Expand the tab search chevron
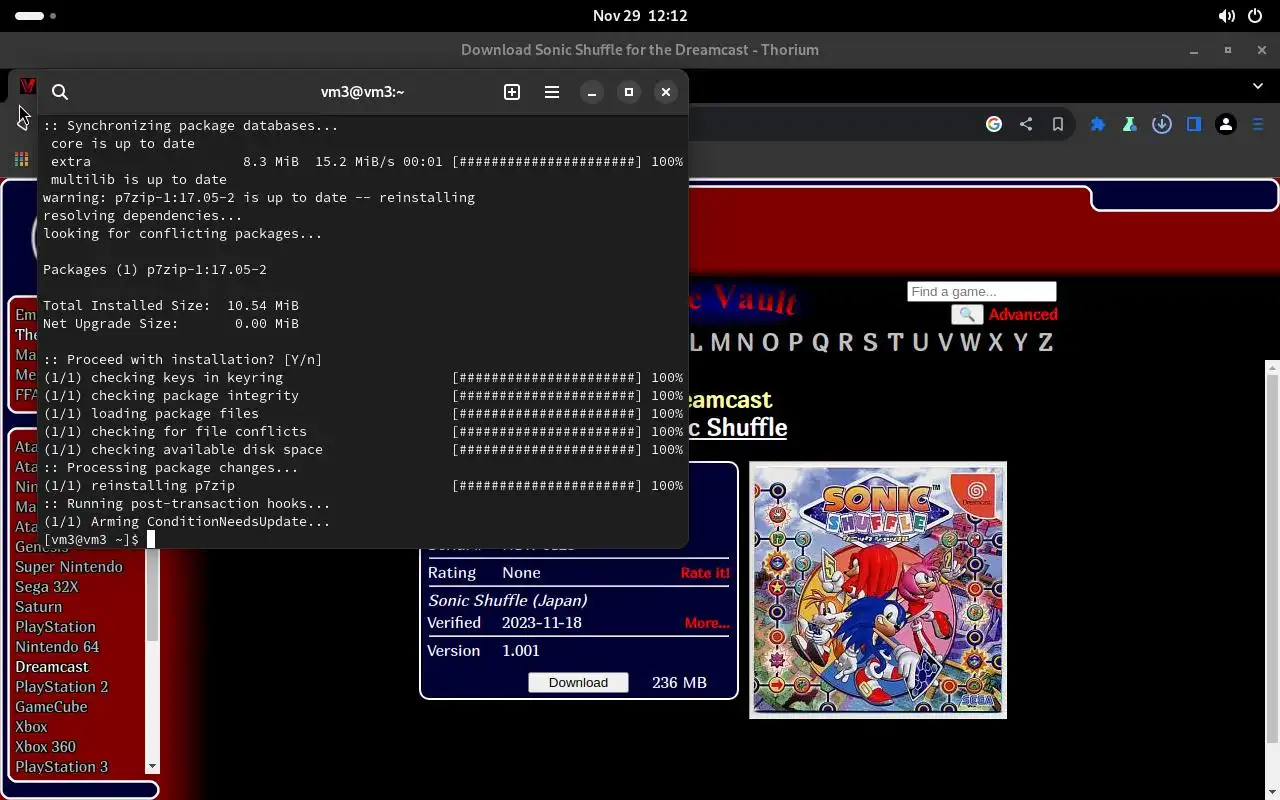The height and width of the screenshot is (800, 1280). (1258, 86)
